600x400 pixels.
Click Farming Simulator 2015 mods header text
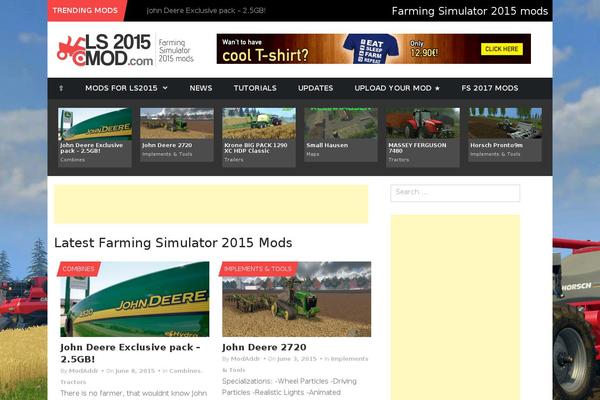(470, 11)
